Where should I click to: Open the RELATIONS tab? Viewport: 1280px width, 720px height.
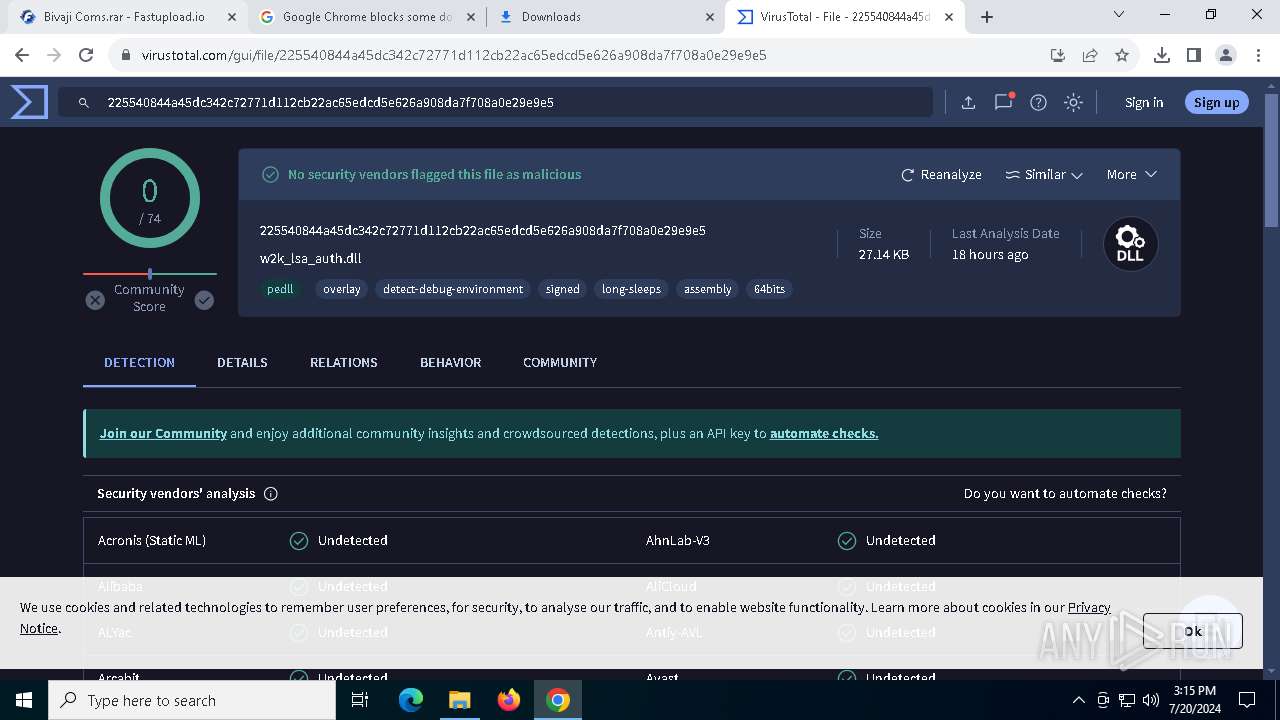pyautogui.click(x=343, y=362)
